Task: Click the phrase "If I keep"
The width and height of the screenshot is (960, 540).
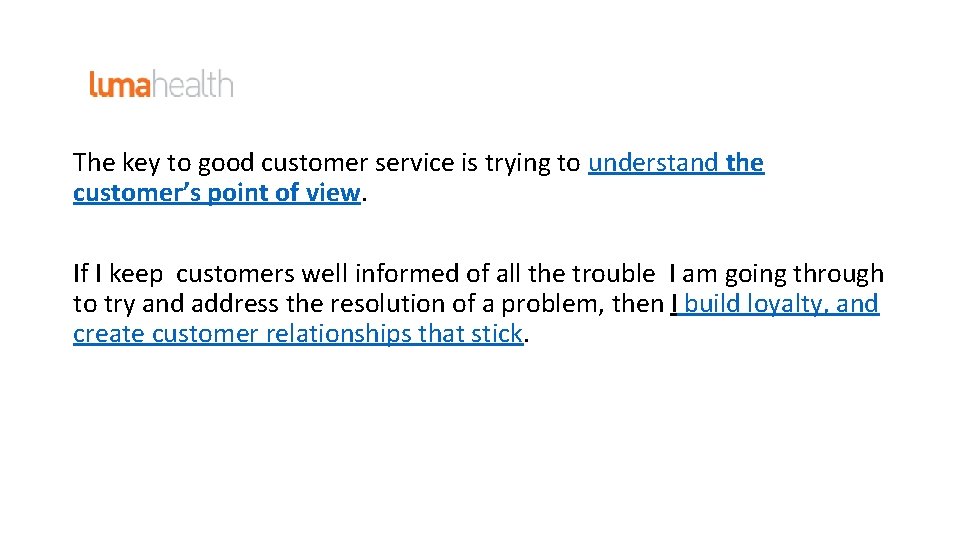Action: click(x=118, y=274)
